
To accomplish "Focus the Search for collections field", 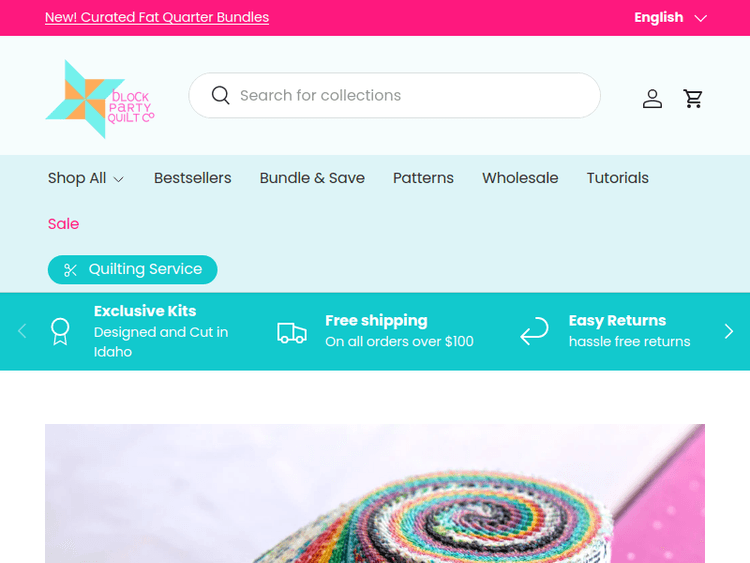I will pos(395,95).
